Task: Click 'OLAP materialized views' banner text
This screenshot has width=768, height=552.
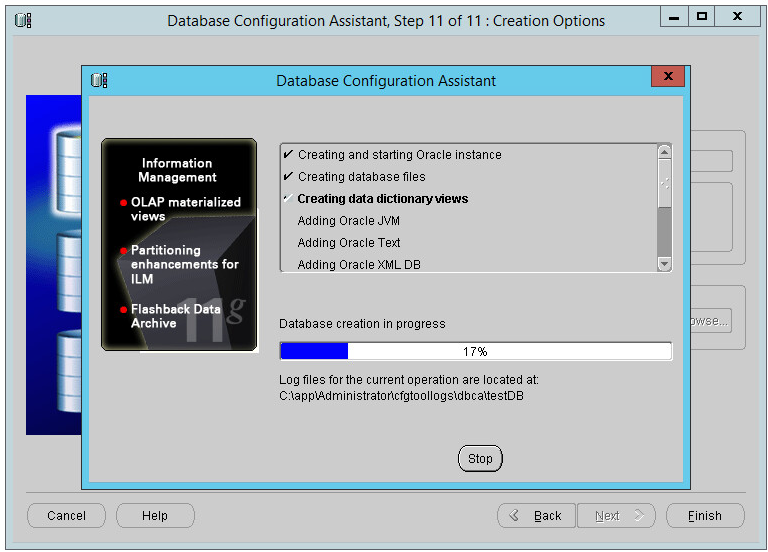Action: (x=186, y=209)
